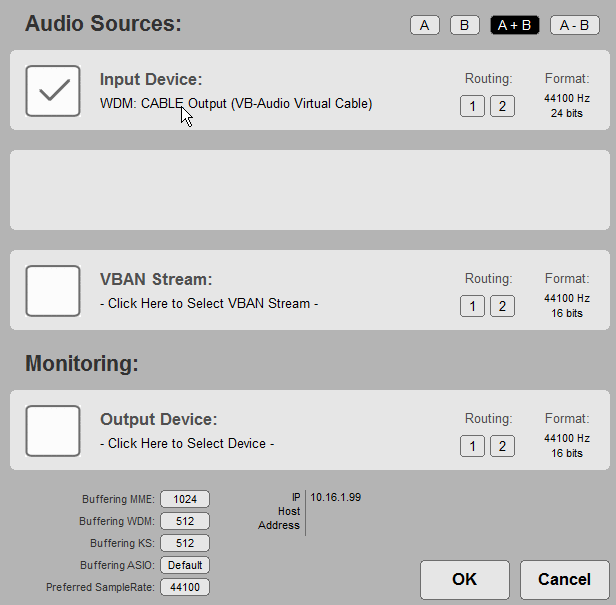Select the A + B mix mode
This screenshot has width=616, height=605.
[514, 26]
